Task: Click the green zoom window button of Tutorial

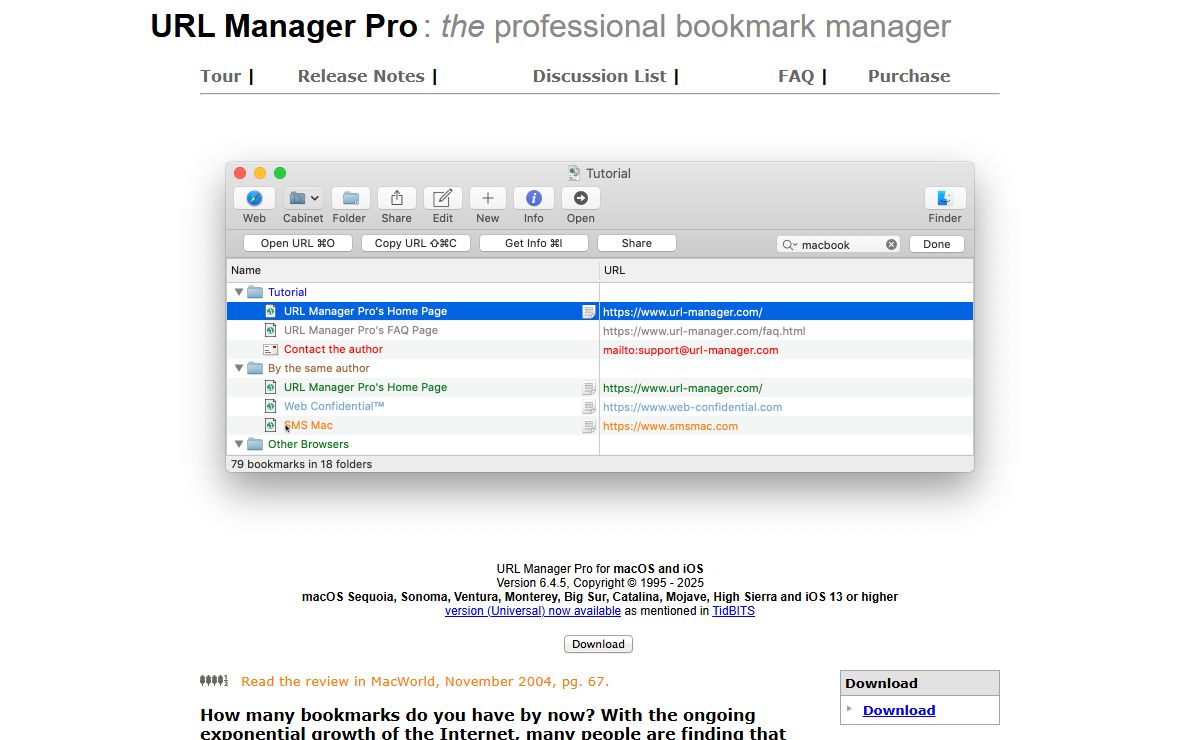Action: click(x=280, y=173)
